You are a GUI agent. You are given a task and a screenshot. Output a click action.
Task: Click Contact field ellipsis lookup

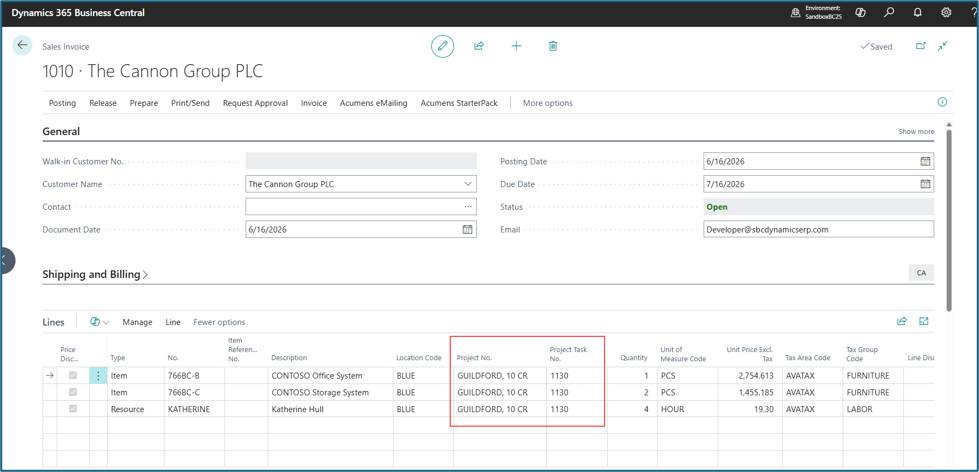click(x=468, y=207)
